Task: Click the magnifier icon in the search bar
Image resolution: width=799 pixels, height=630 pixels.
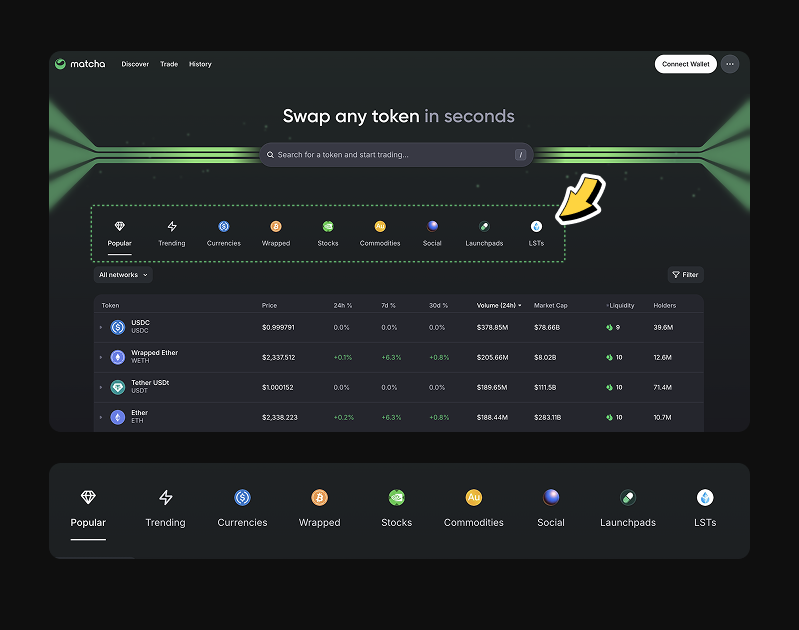Action: tap(271, 155)
